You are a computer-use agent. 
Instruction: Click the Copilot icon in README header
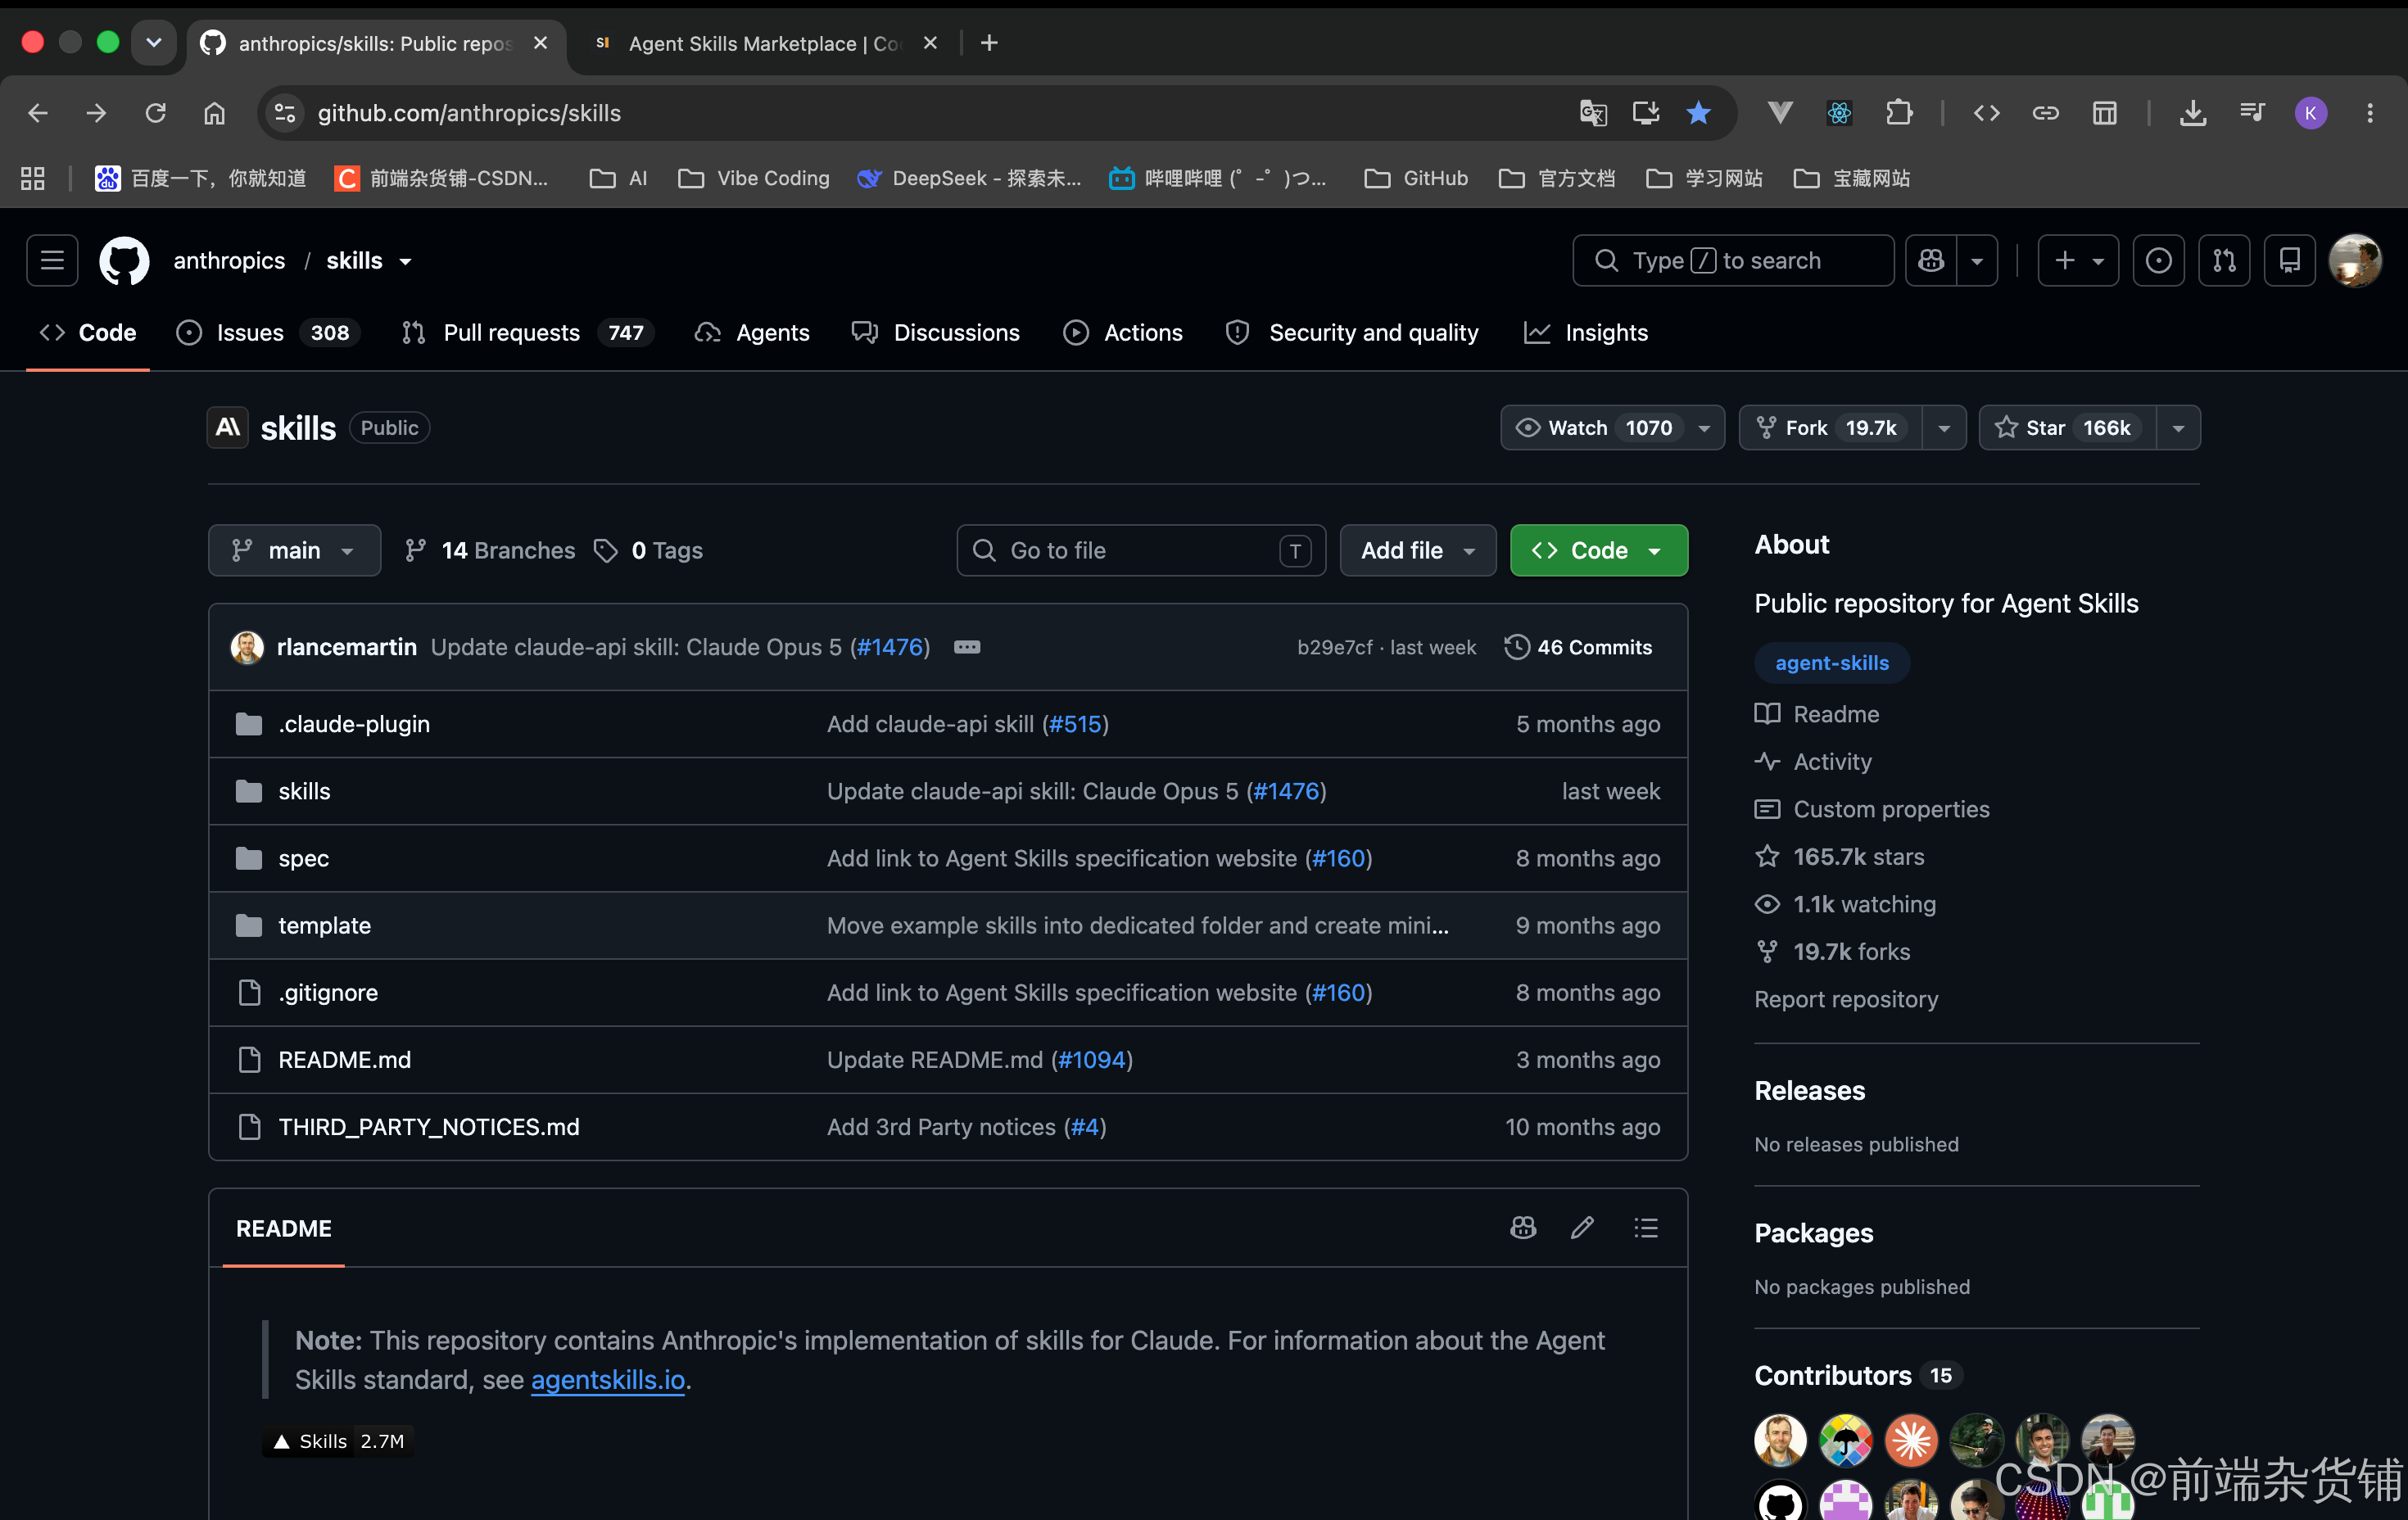(x=1523, y=1228)
